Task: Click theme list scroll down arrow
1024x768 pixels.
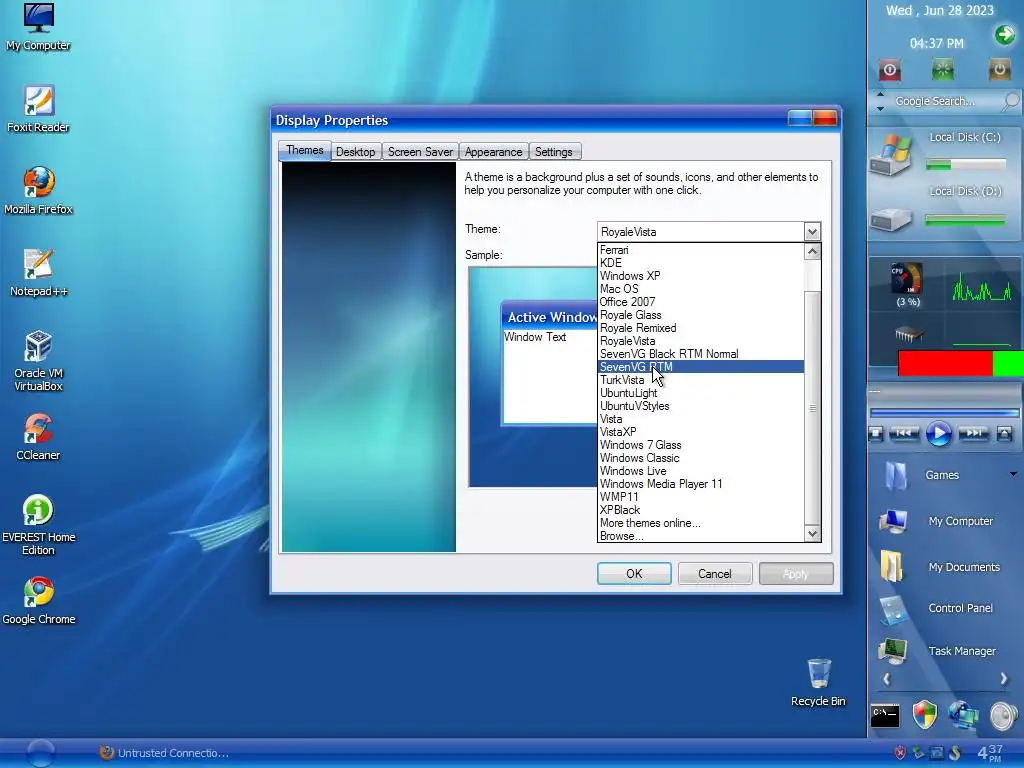Action: point(812,534)
